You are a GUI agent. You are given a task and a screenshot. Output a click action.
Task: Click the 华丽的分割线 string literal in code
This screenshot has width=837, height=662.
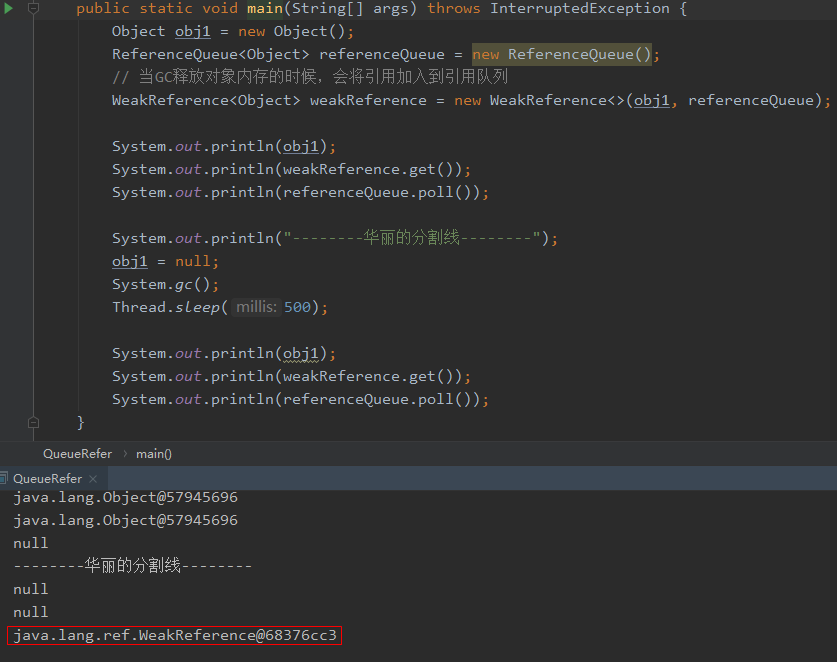click(x=412, y=238)
